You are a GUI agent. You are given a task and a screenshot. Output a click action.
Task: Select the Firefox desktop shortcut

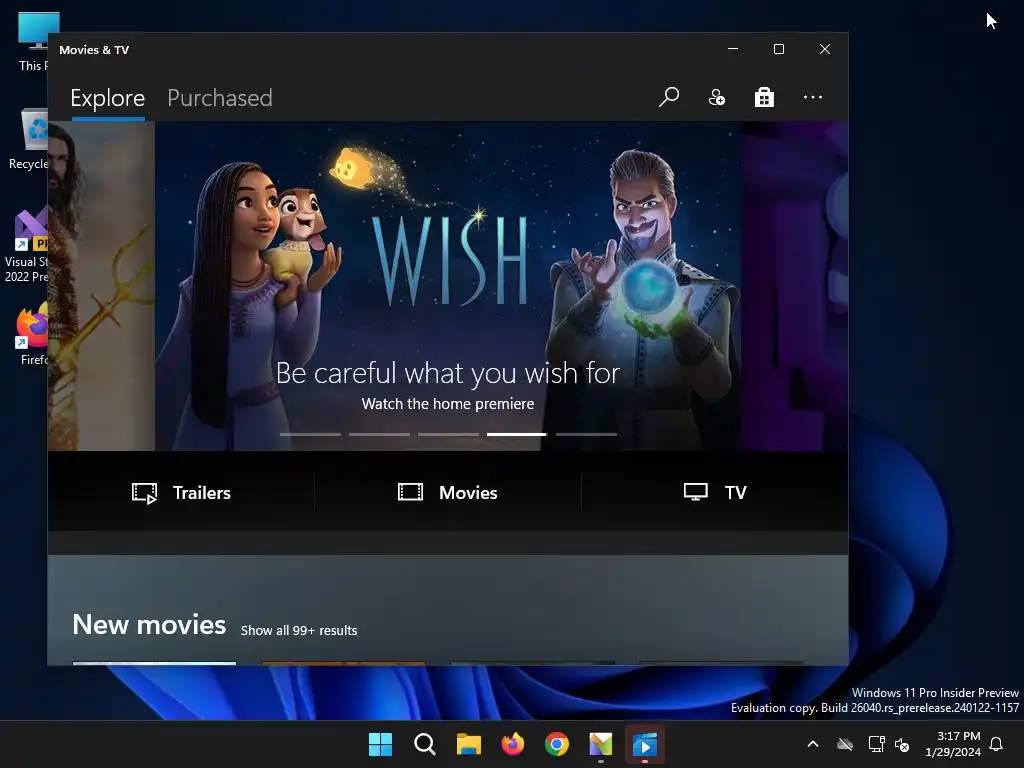click(33, 334)
